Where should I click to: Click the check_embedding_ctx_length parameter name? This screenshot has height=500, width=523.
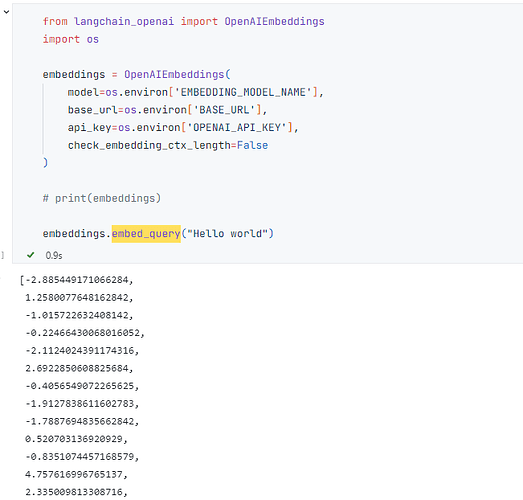(149, 145)
